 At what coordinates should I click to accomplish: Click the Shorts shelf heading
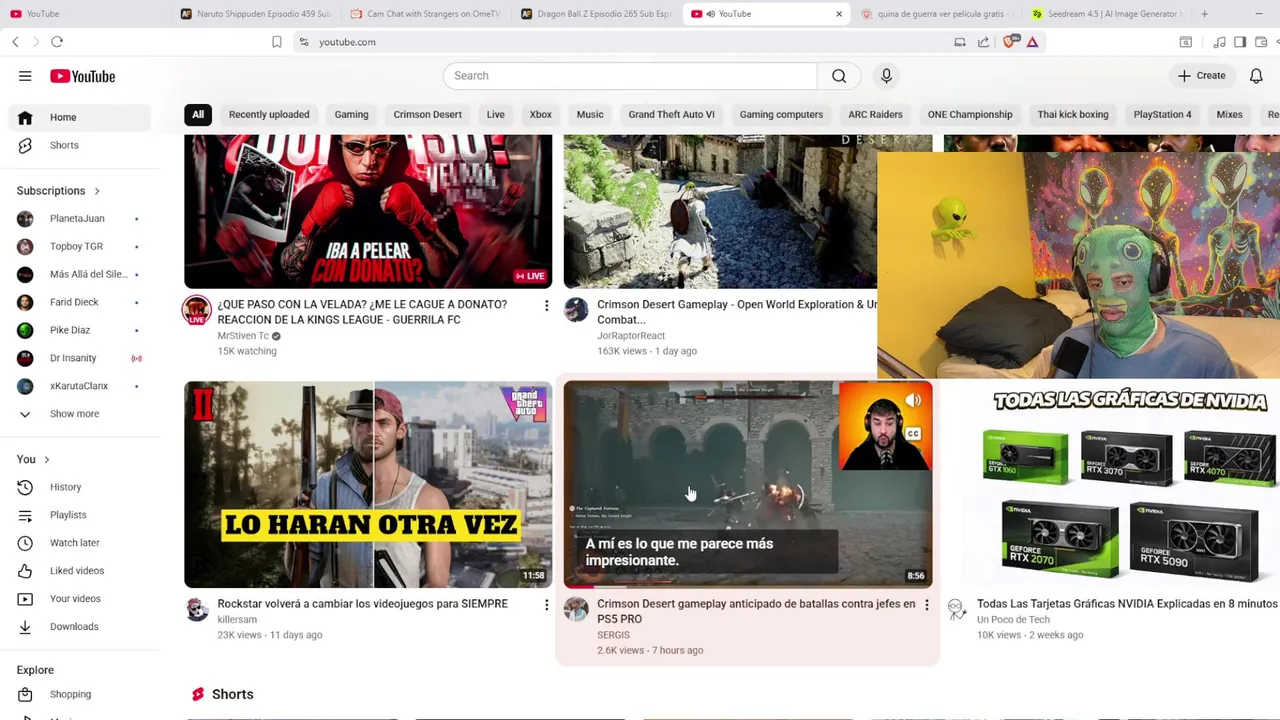pos(233,694)
